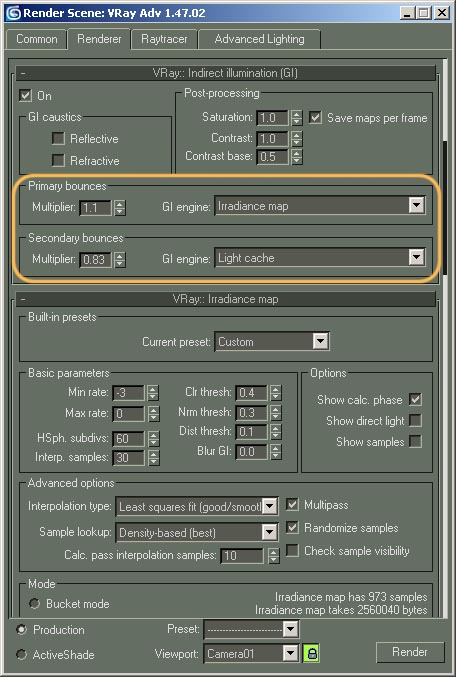The image size is (456, 677).
Task: Click the Nrm thresh field
Action: tap(252, 413)
